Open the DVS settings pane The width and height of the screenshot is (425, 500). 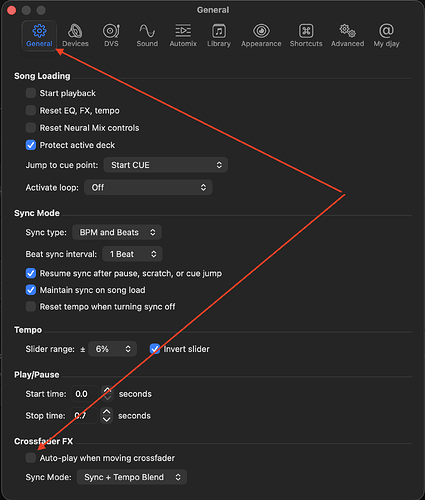point(111,35)
